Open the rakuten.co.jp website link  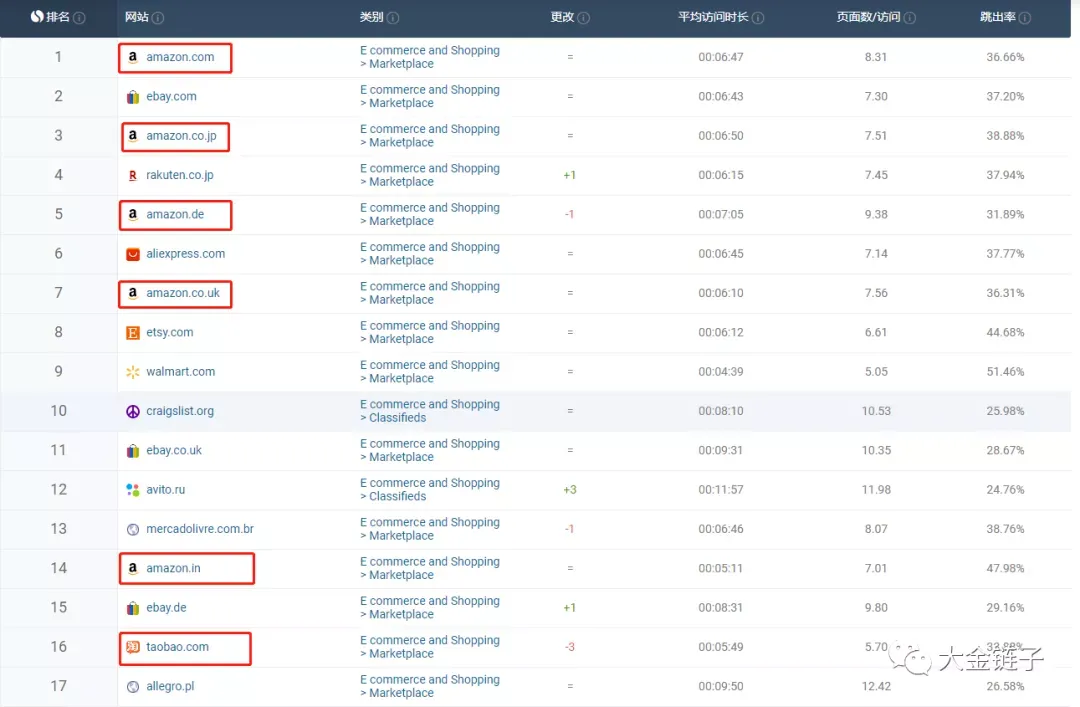(x=180, y=175)
